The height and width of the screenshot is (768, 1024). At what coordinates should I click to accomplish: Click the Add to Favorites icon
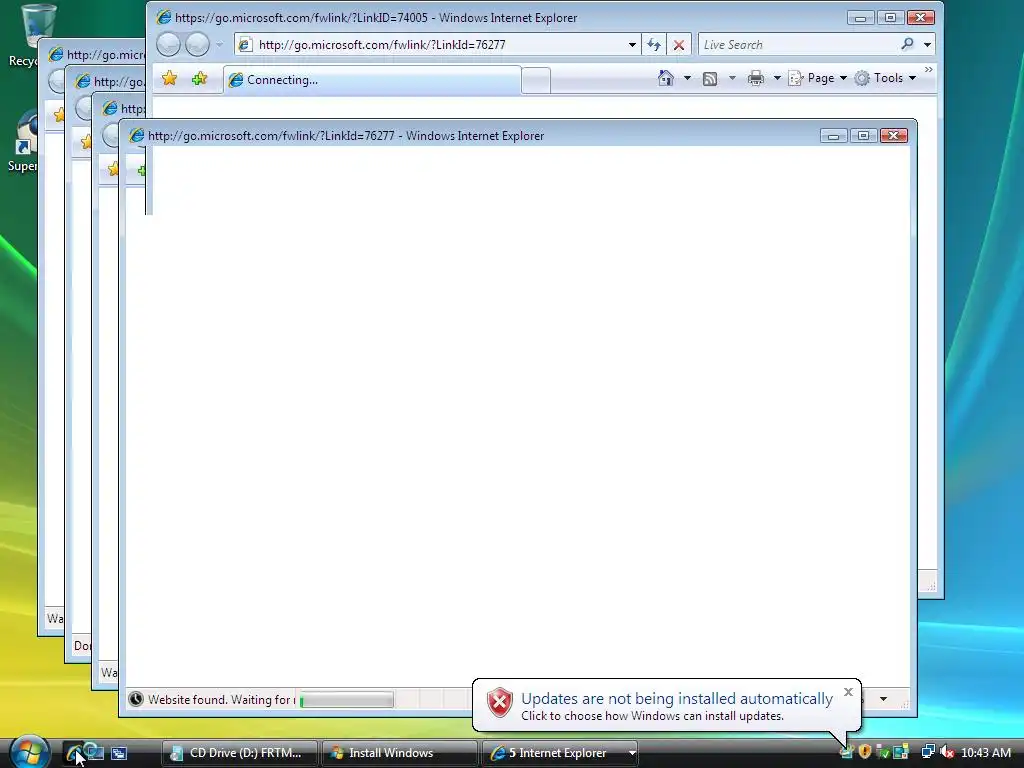tap(199, 79)
